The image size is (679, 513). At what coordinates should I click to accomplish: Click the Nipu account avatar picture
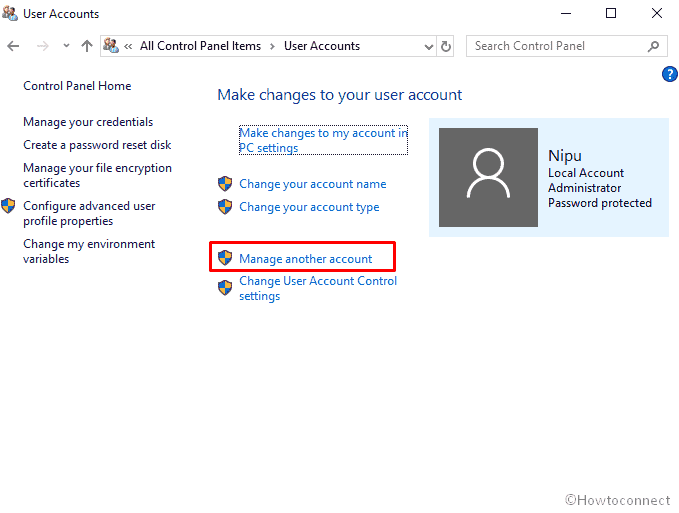(488, 177)
